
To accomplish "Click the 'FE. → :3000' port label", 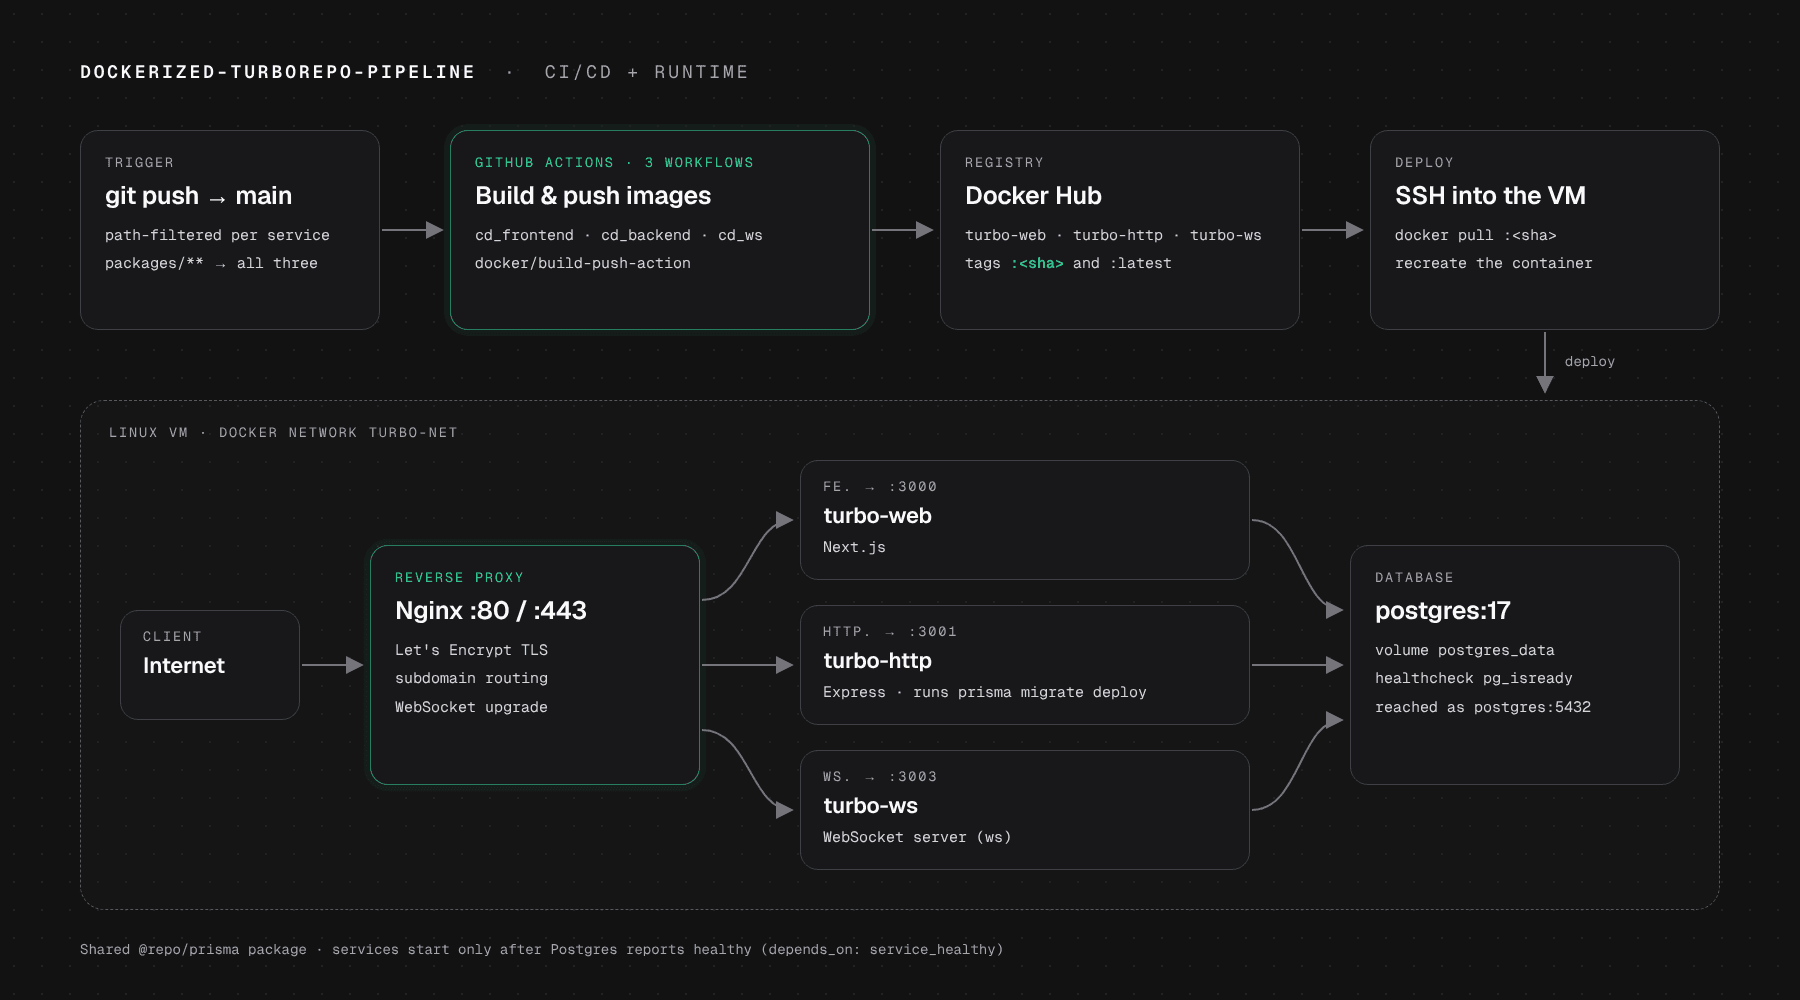I will [x=880, y=487].
